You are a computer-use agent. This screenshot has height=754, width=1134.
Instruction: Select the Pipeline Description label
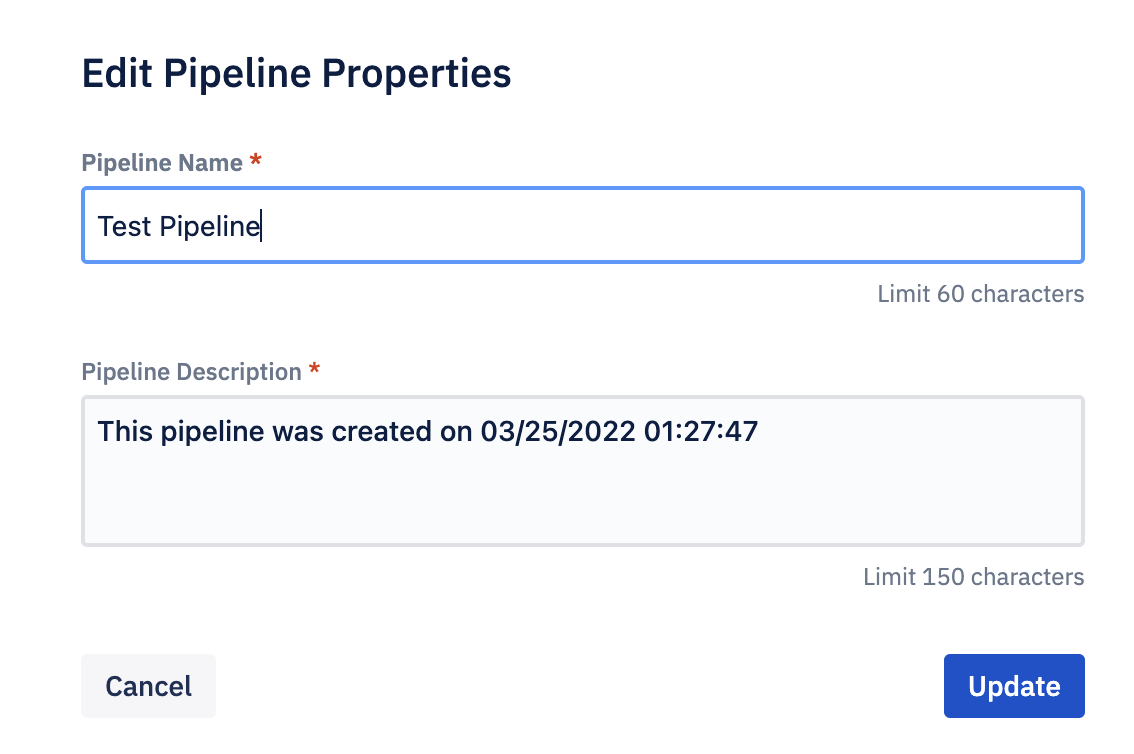(x=192, y=372)
